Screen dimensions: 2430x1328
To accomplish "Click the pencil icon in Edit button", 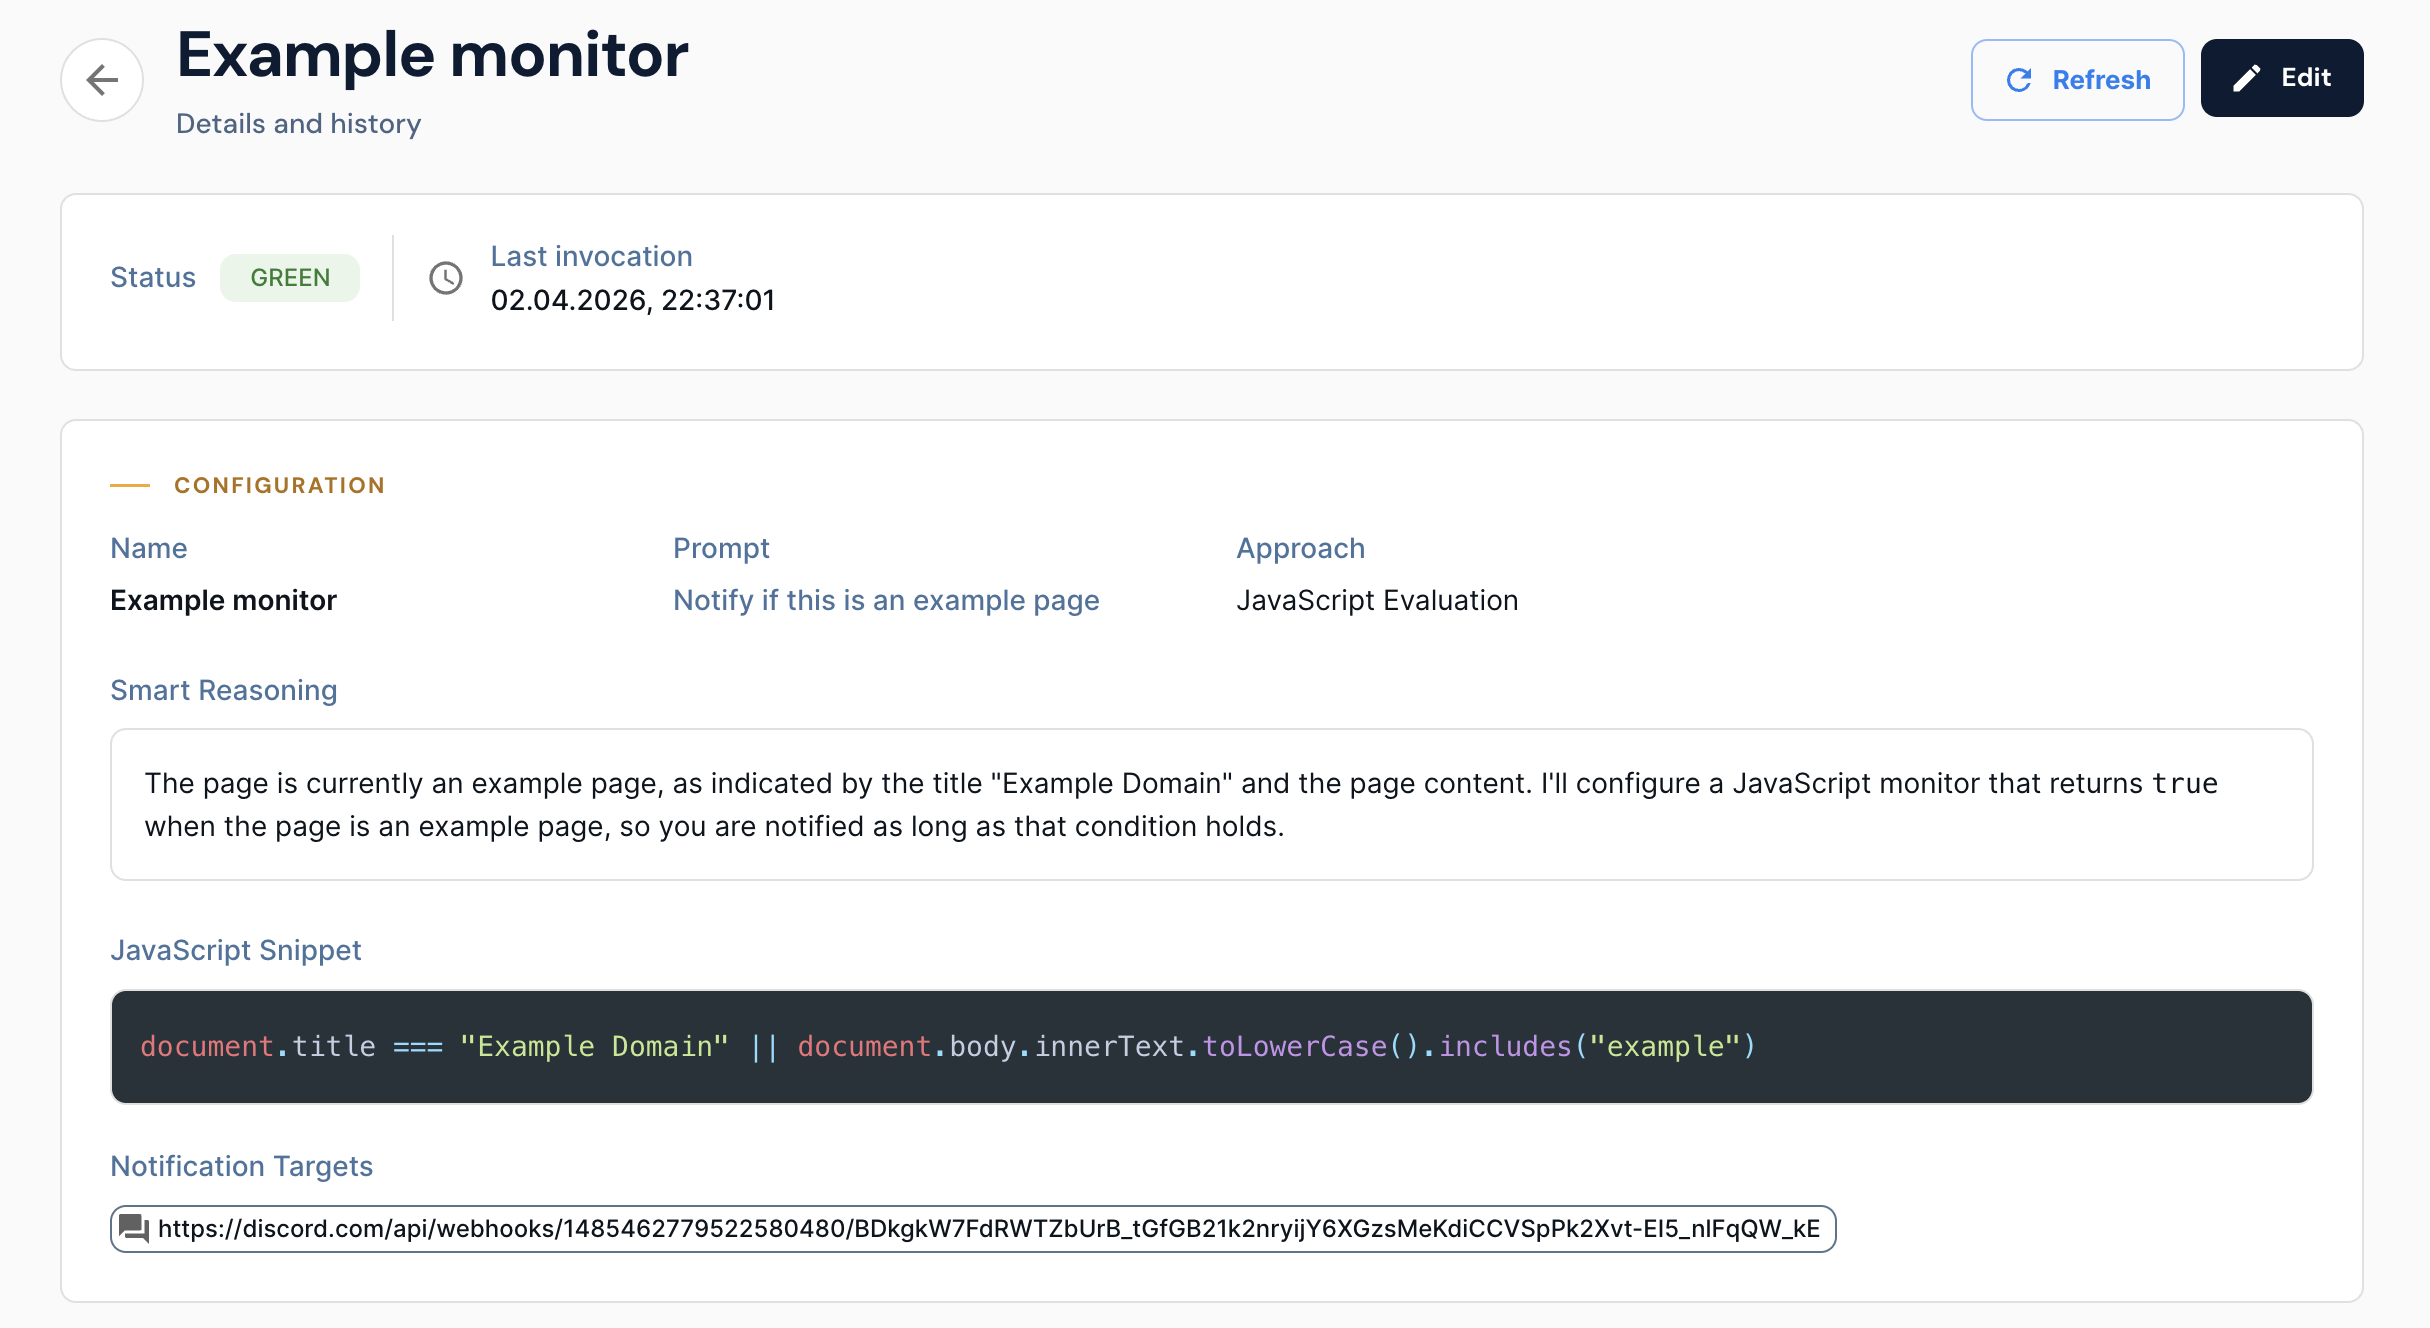I will pos(2246,79).
